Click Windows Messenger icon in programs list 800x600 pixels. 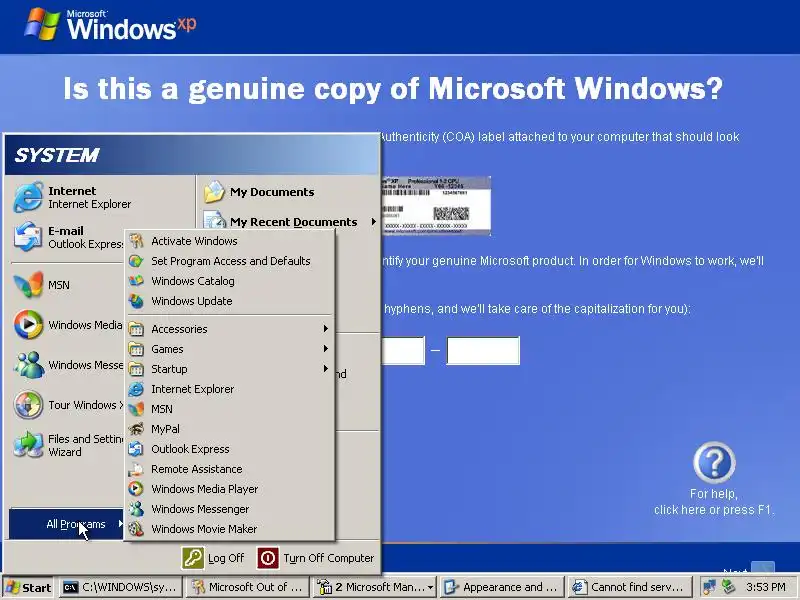136,509
